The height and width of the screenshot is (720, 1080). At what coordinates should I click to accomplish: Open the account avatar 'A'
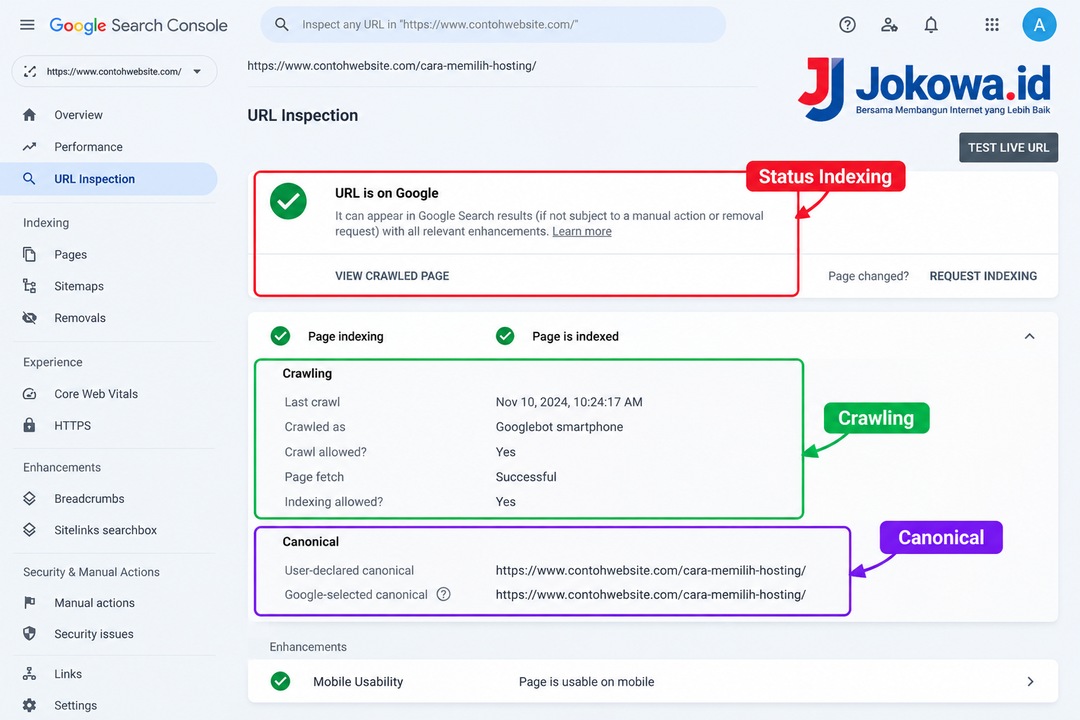[1039, 25]
